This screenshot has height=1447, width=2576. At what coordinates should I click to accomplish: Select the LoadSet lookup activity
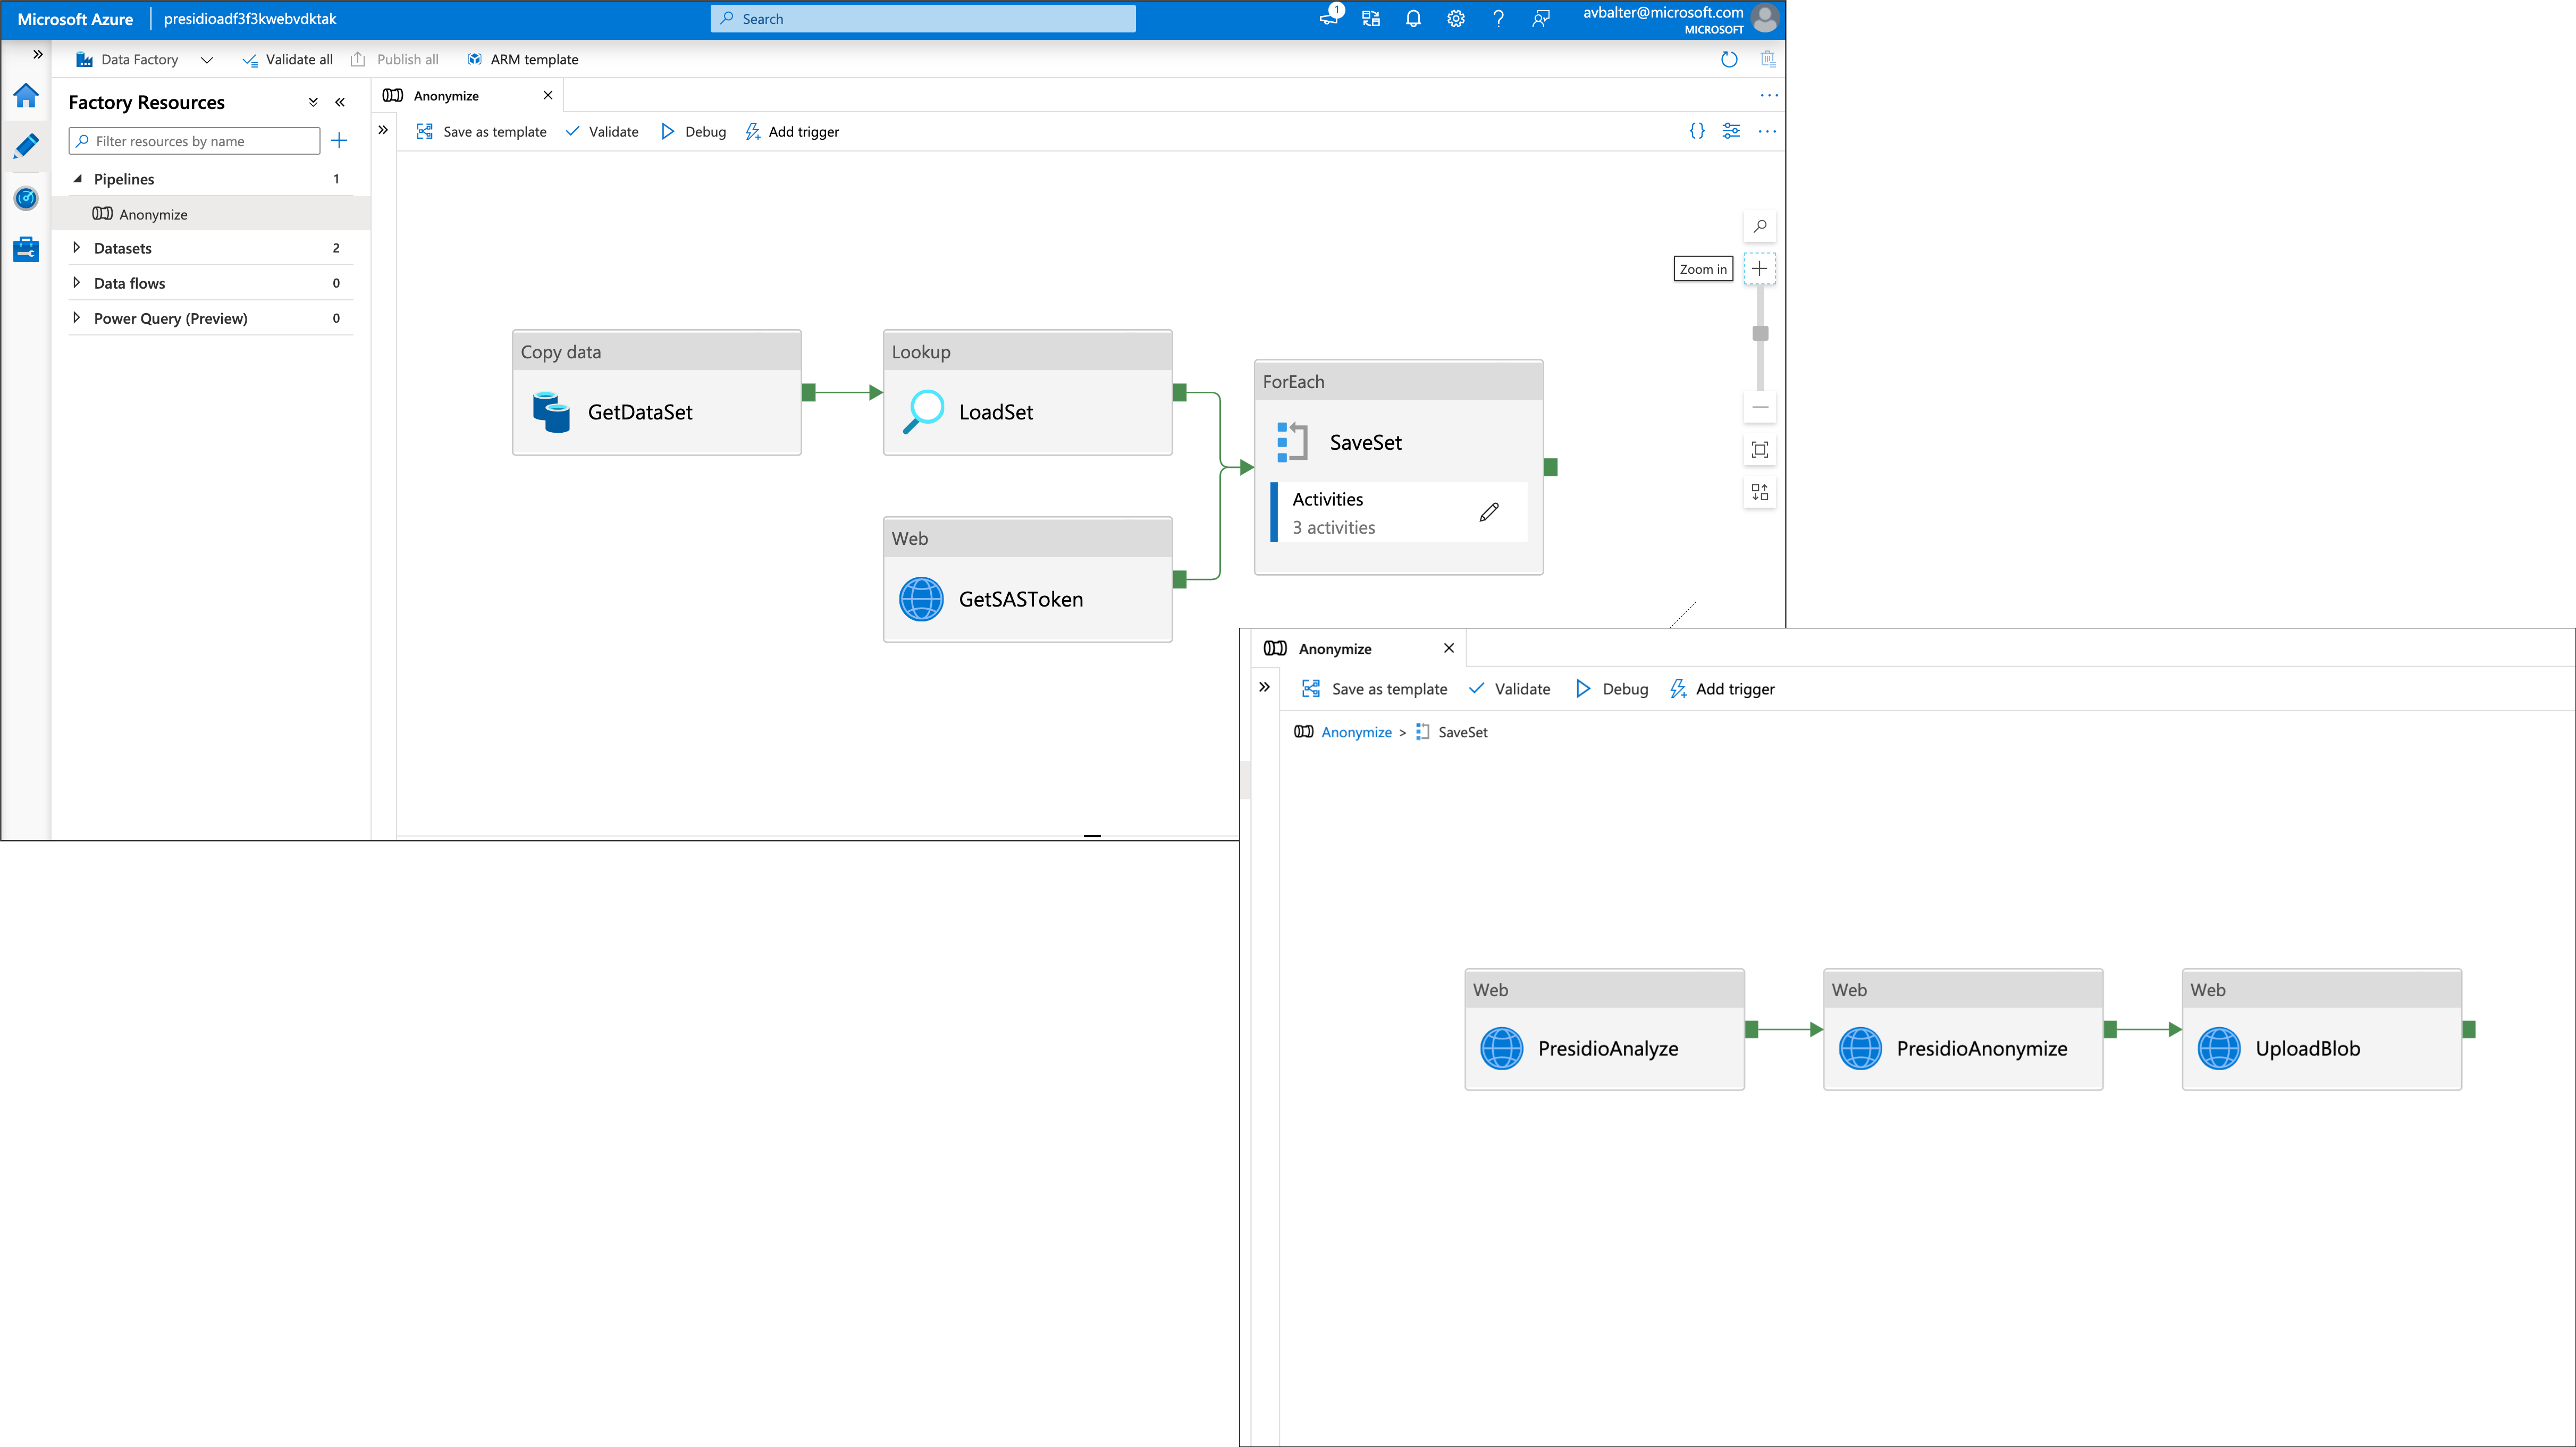pos(1028,393)
